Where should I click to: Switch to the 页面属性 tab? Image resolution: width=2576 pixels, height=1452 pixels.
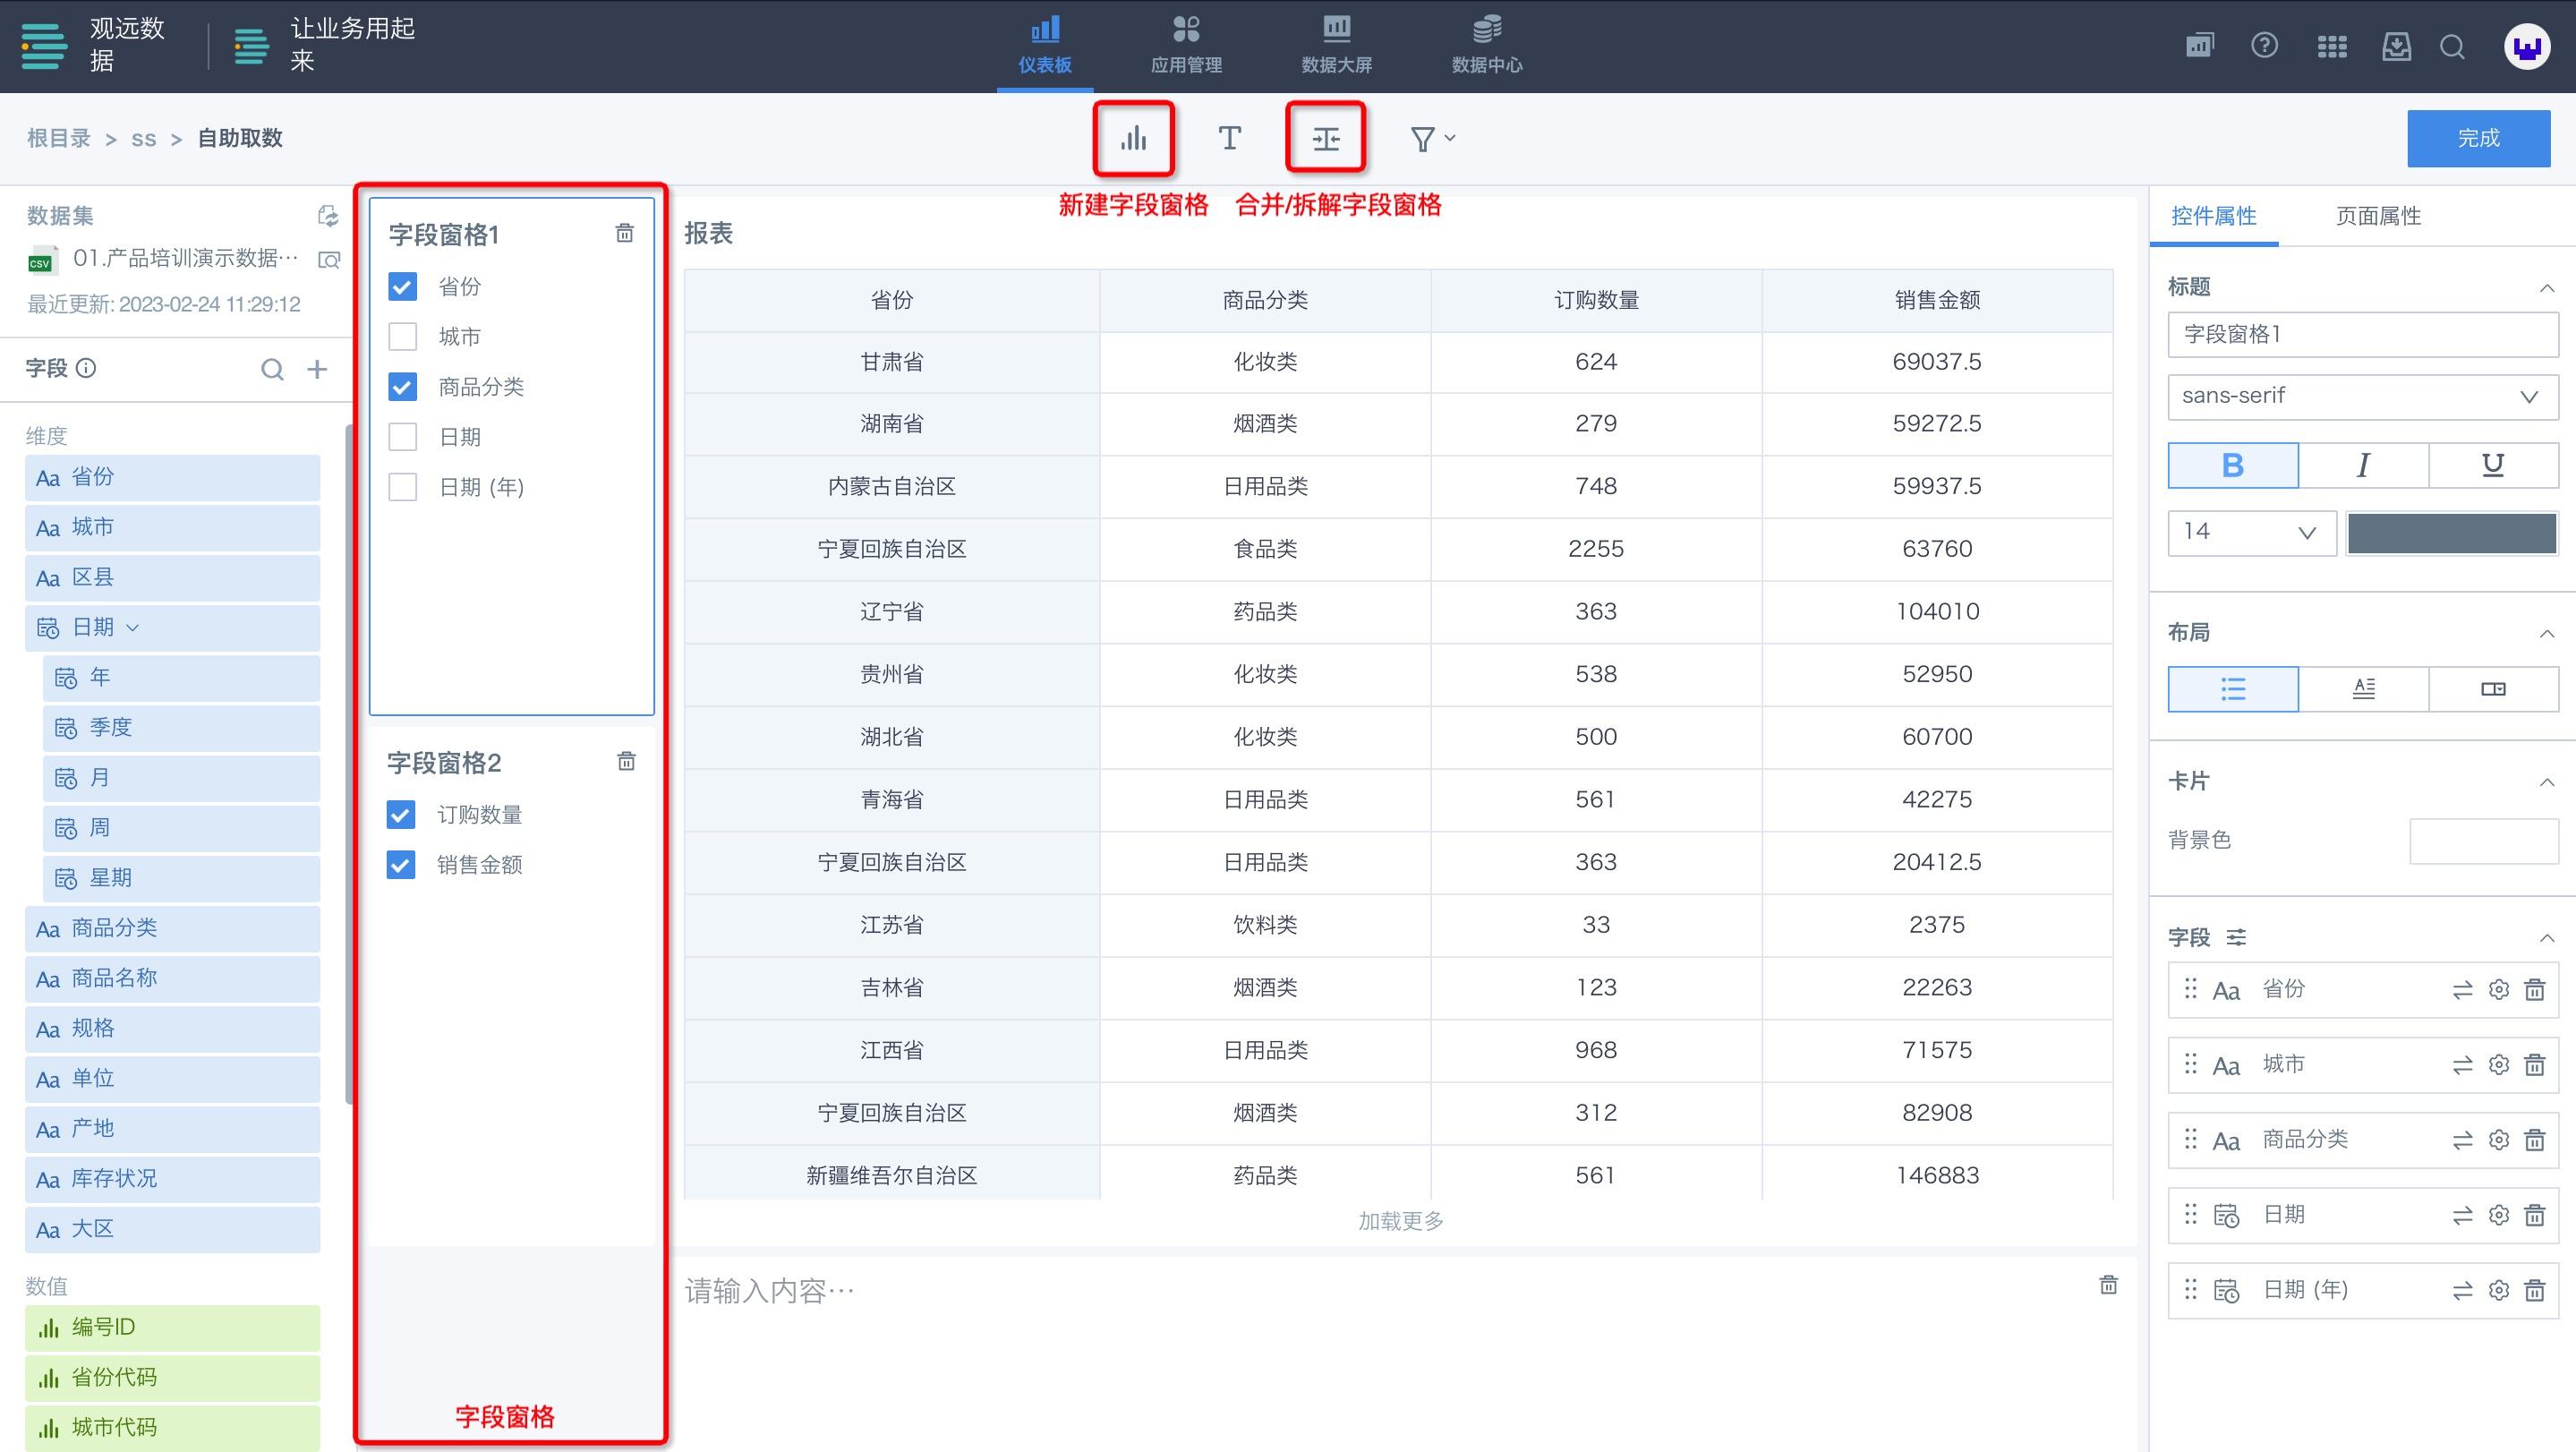pos(2377,216)
